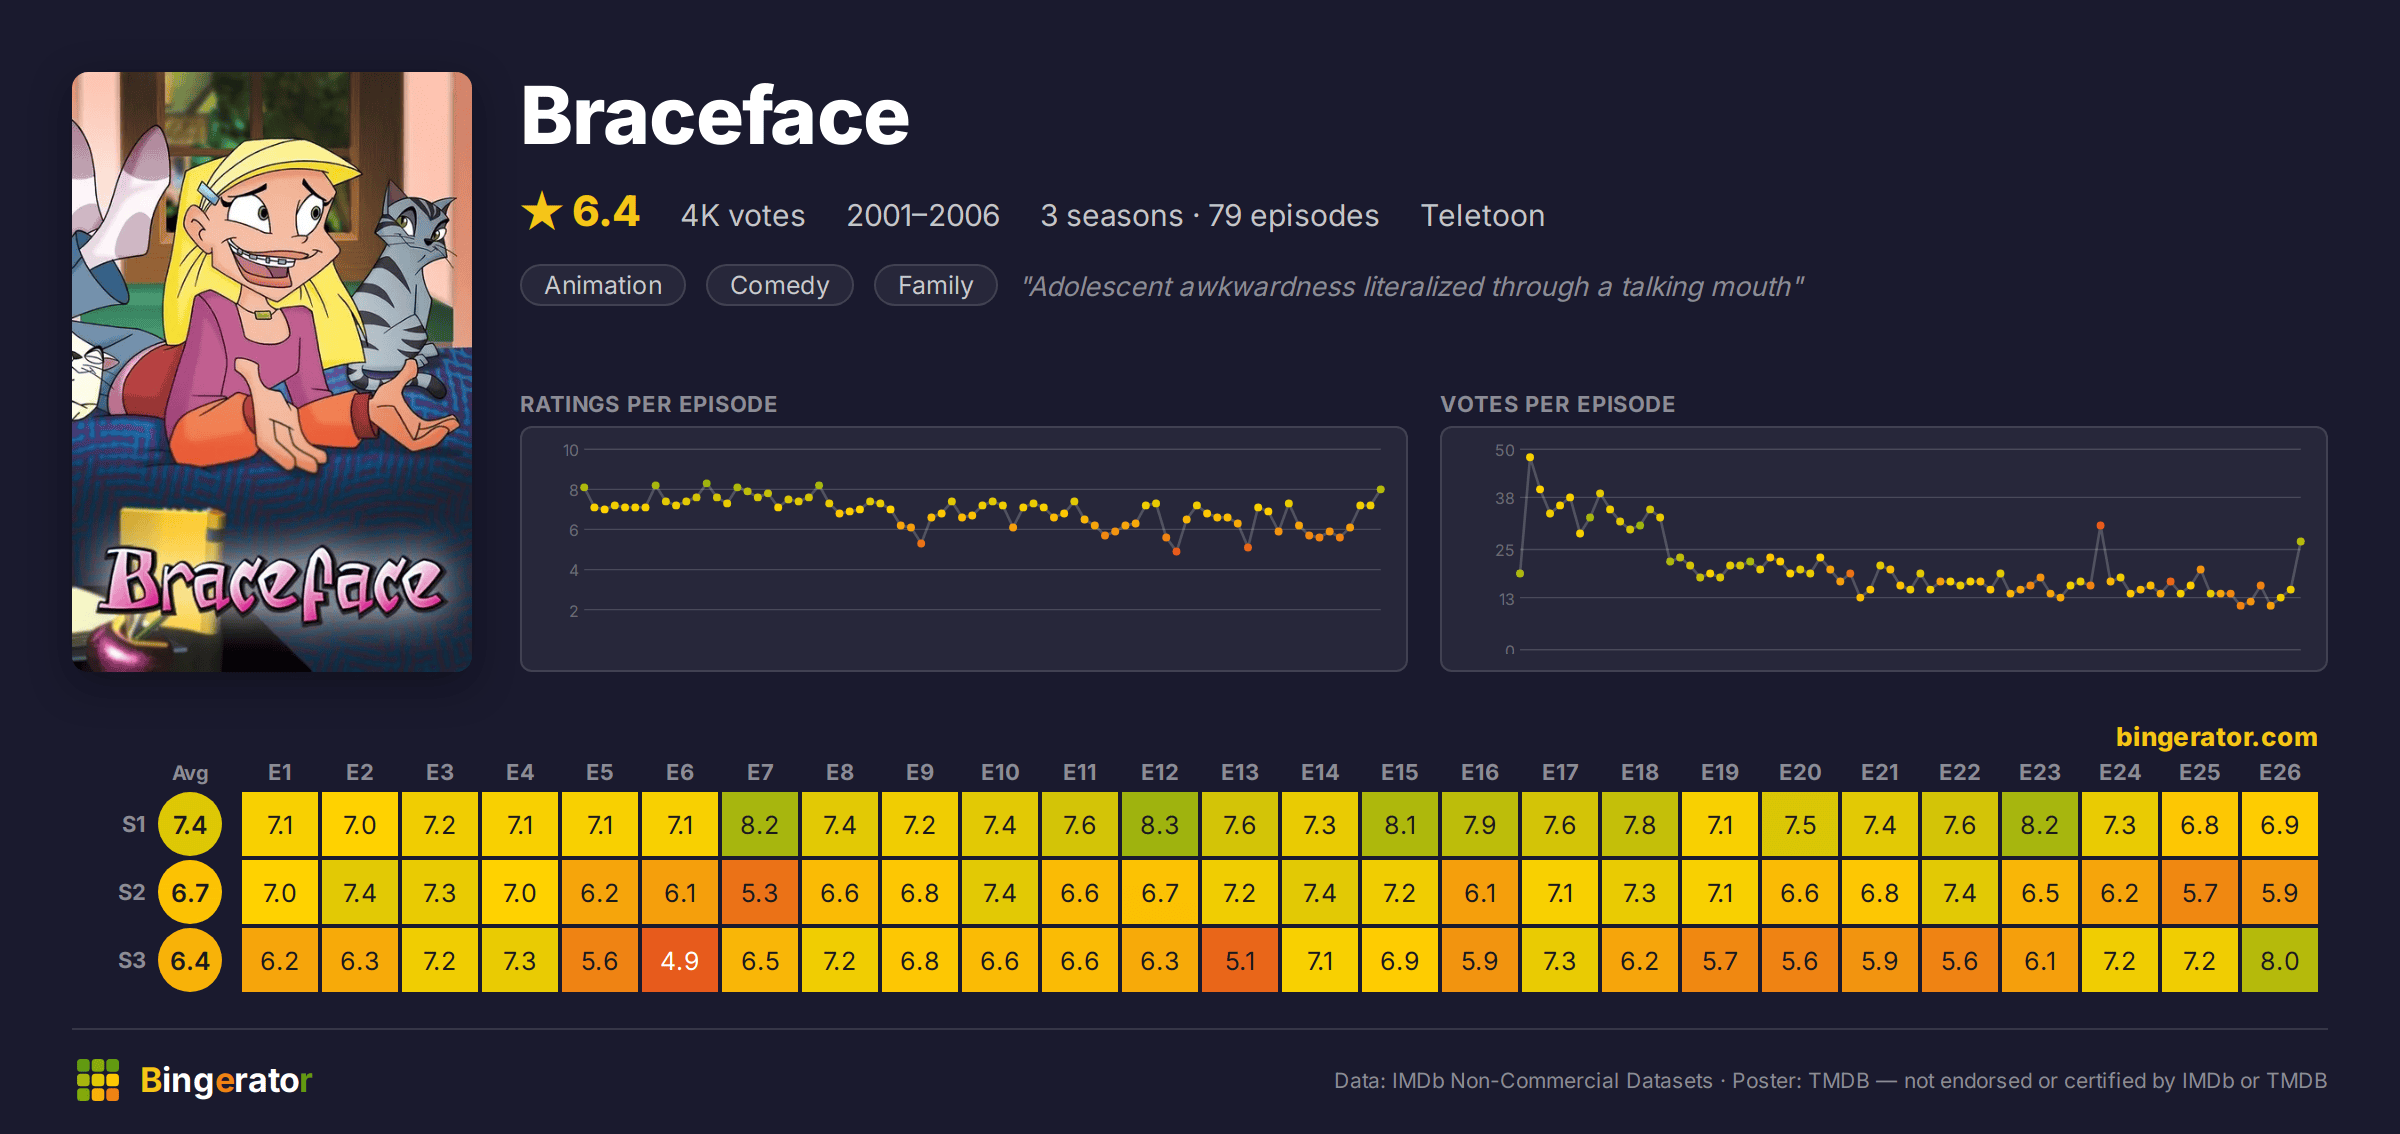The image size is (2400, 1134).
Task: Click the Bingerator grid logo icon
Action: 98,1080
